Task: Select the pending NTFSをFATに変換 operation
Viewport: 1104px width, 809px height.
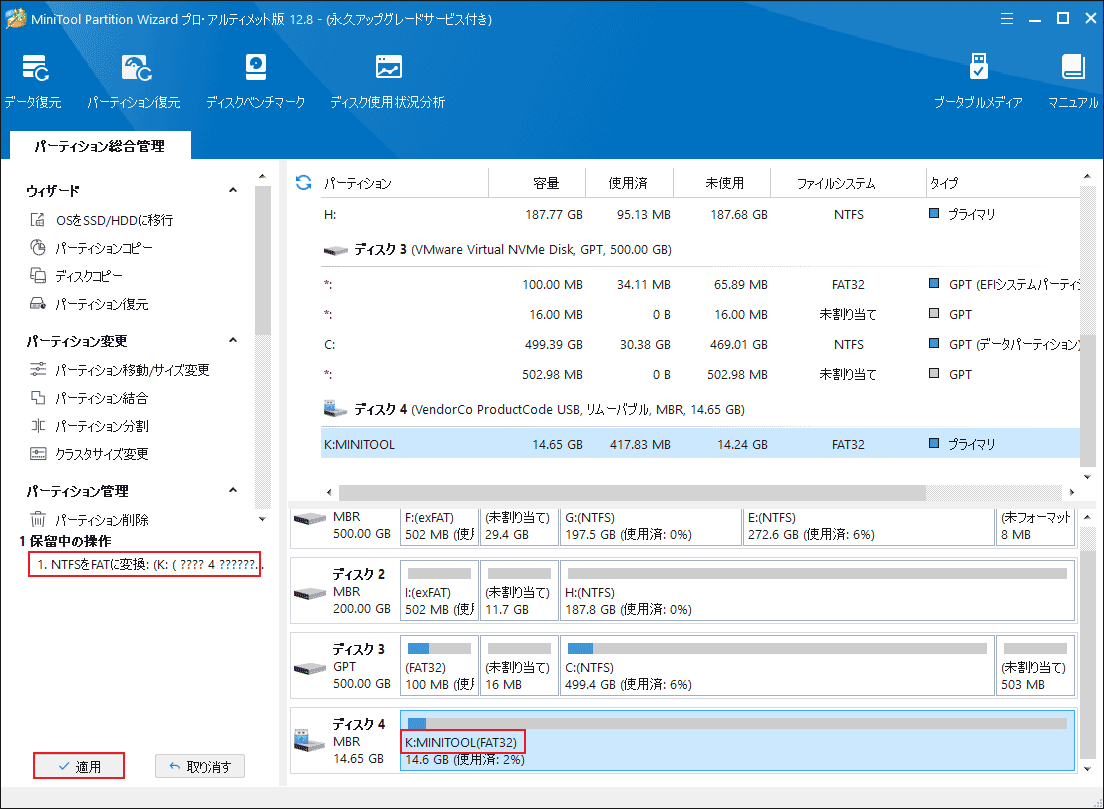Action: (144, 564)
